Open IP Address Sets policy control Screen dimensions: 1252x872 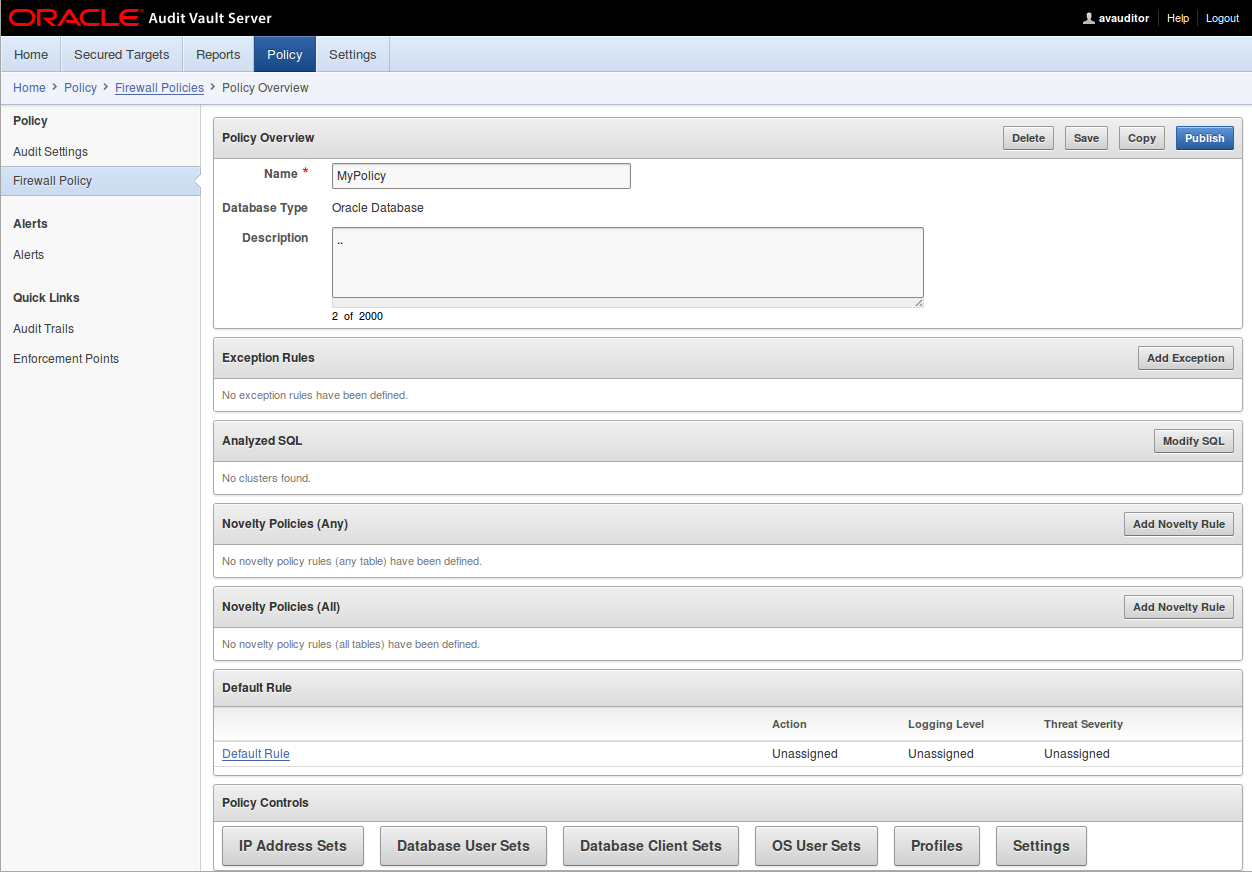point(293,846)
